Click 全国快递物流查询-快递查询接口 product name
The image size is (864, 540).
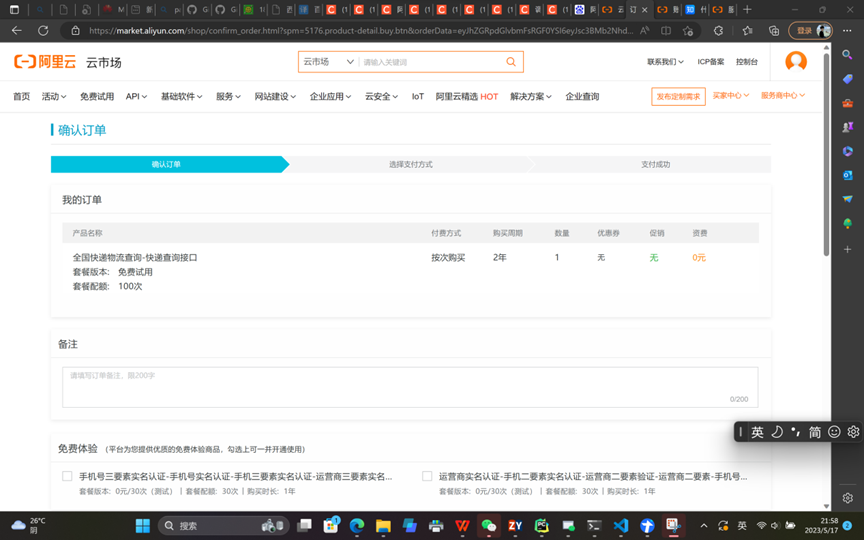coord(135,257)
